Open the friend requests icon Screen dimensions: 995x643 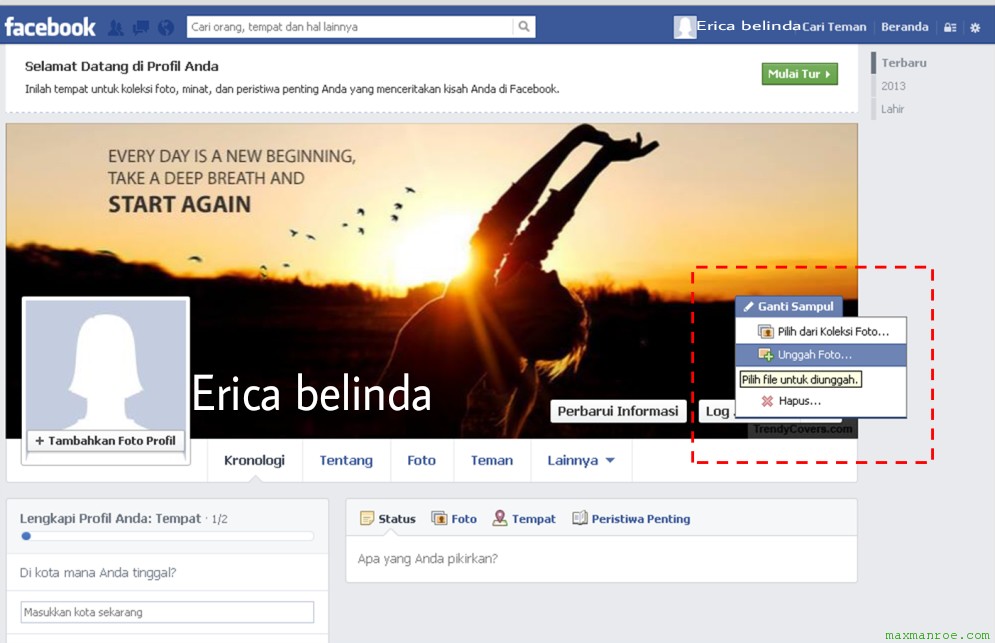point(116,28)
